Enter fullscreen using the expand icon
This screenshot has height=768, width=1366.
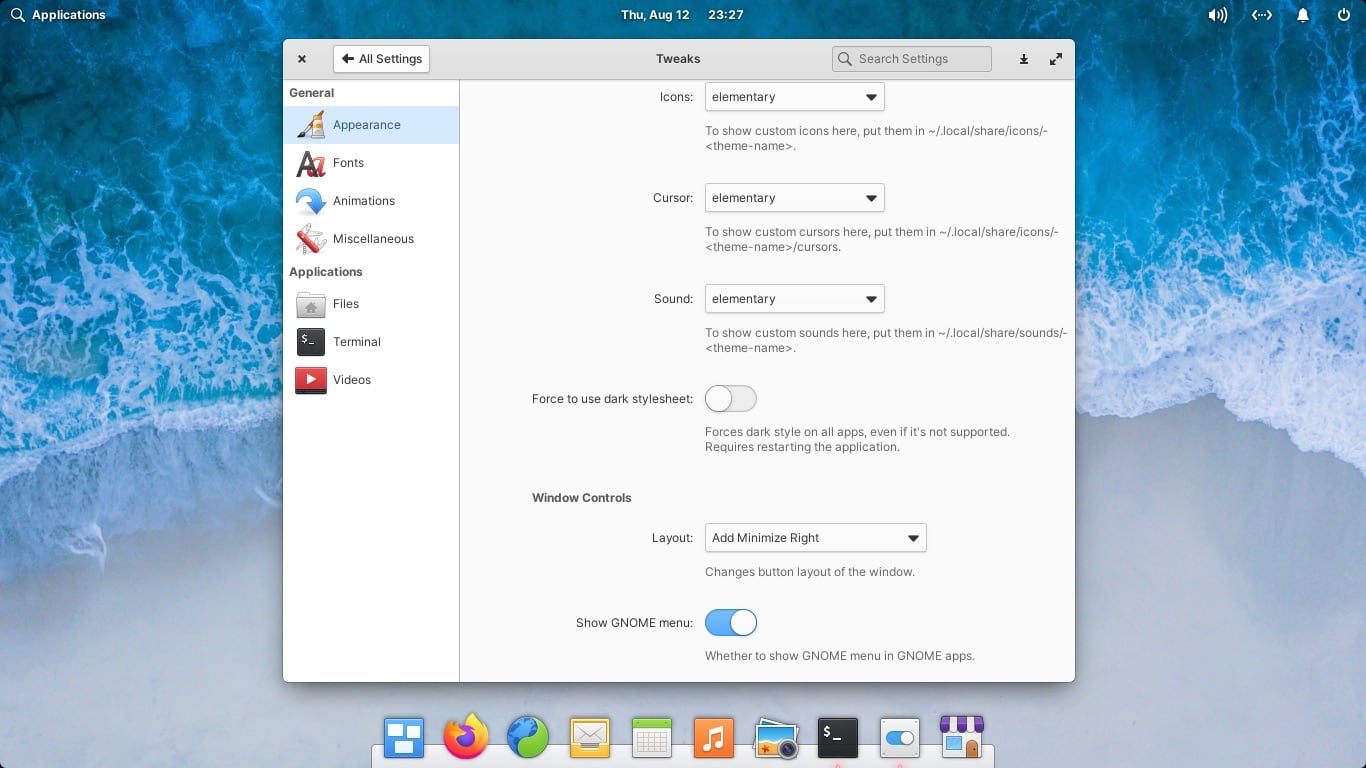pos(1055,59)
